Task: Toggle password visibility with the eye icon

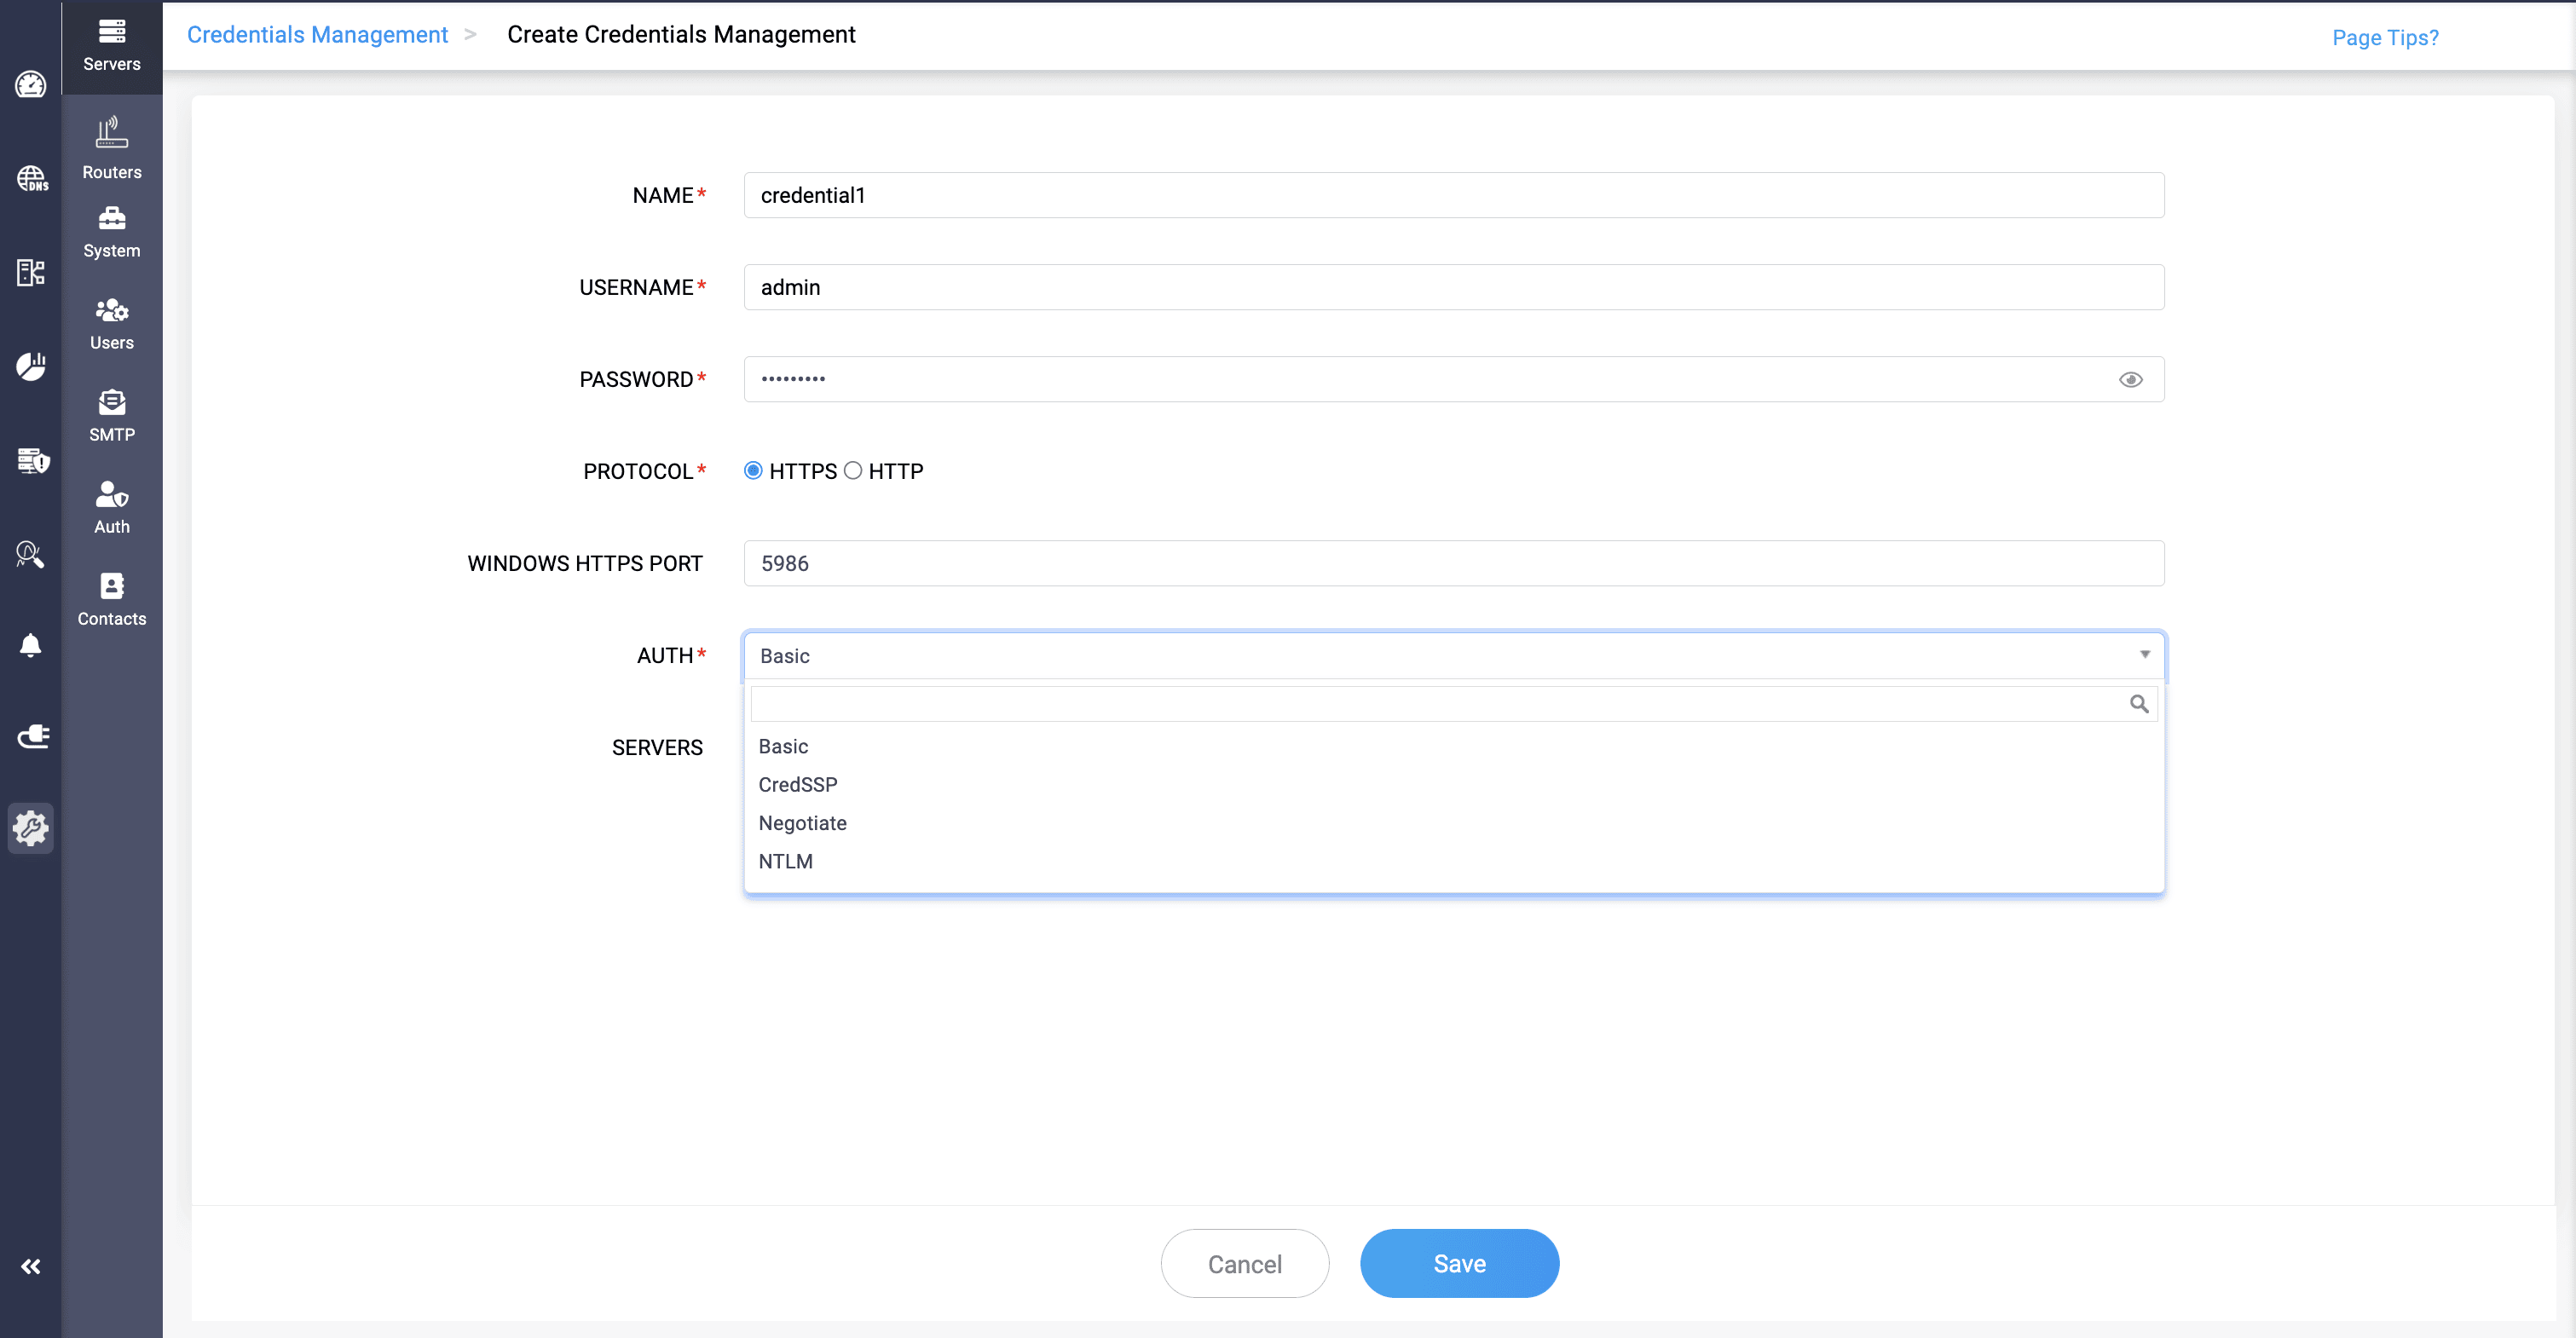Action: (x=2131, y=379)
